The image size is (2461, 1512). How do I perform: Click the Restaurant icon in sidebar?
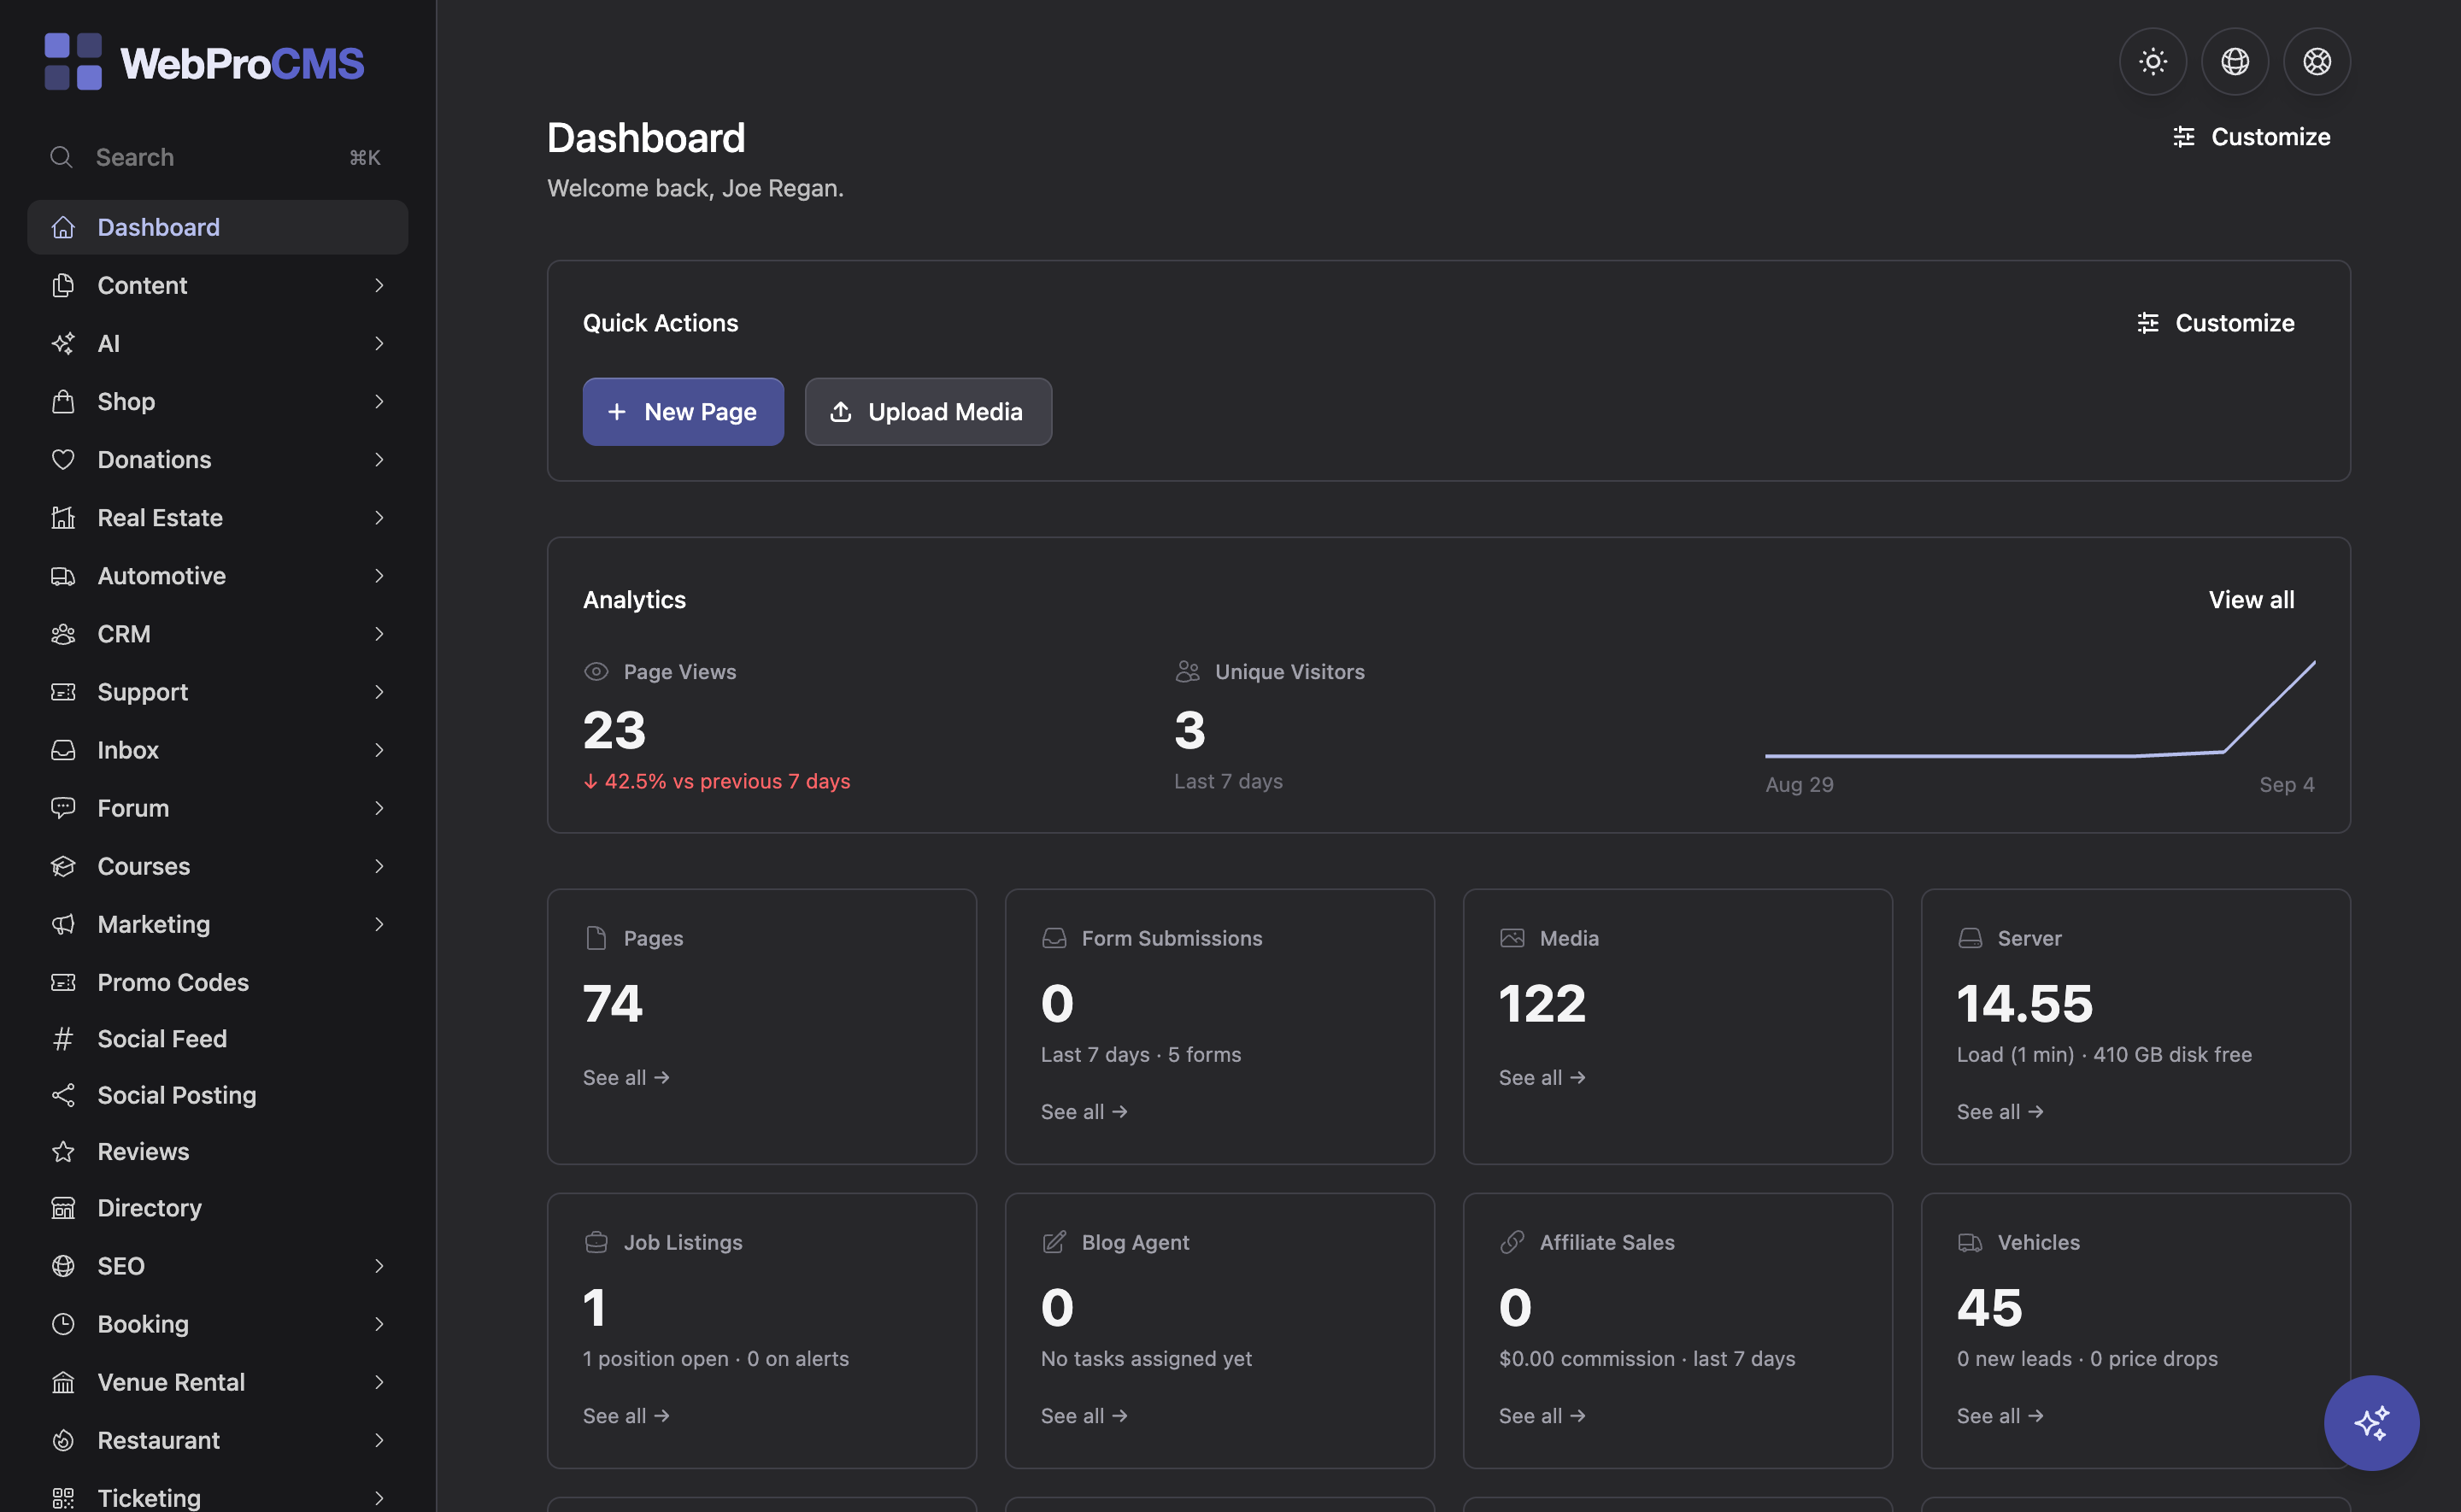(63, 1440)
